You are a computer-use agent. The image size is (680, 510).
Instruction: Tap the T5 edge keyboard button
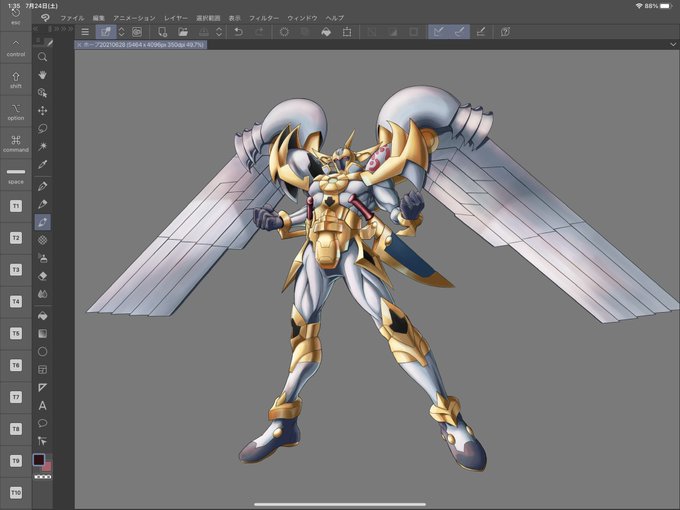click(16, 333)
